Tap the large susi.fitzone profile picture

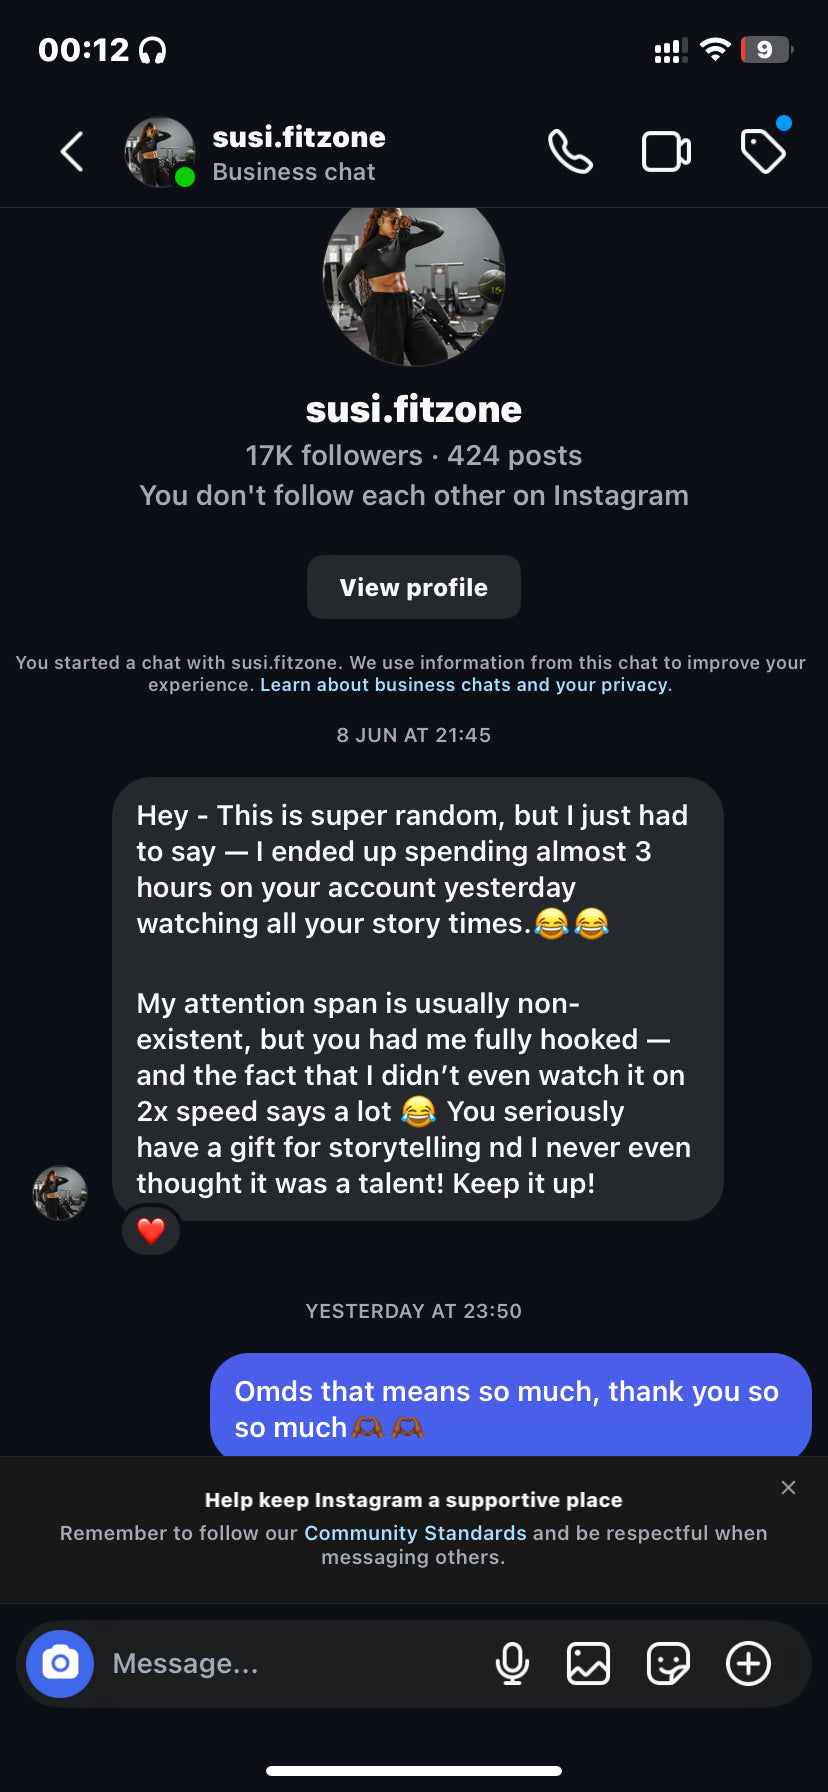click(x=414, y=278)
